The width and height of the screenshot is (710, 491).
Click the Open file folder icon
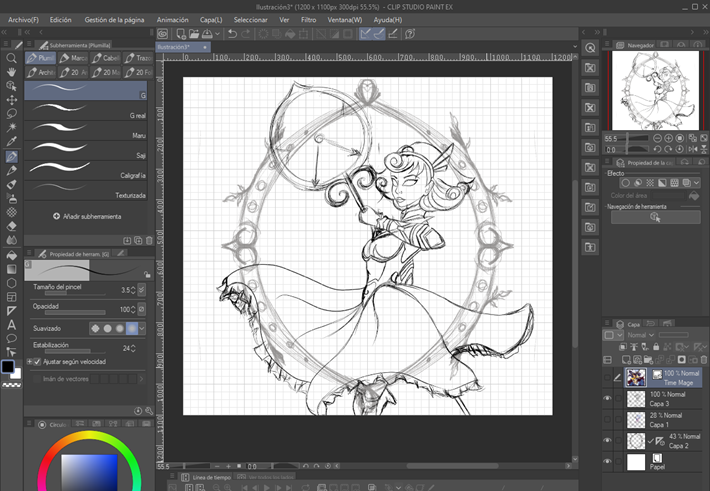pos(194,34)
